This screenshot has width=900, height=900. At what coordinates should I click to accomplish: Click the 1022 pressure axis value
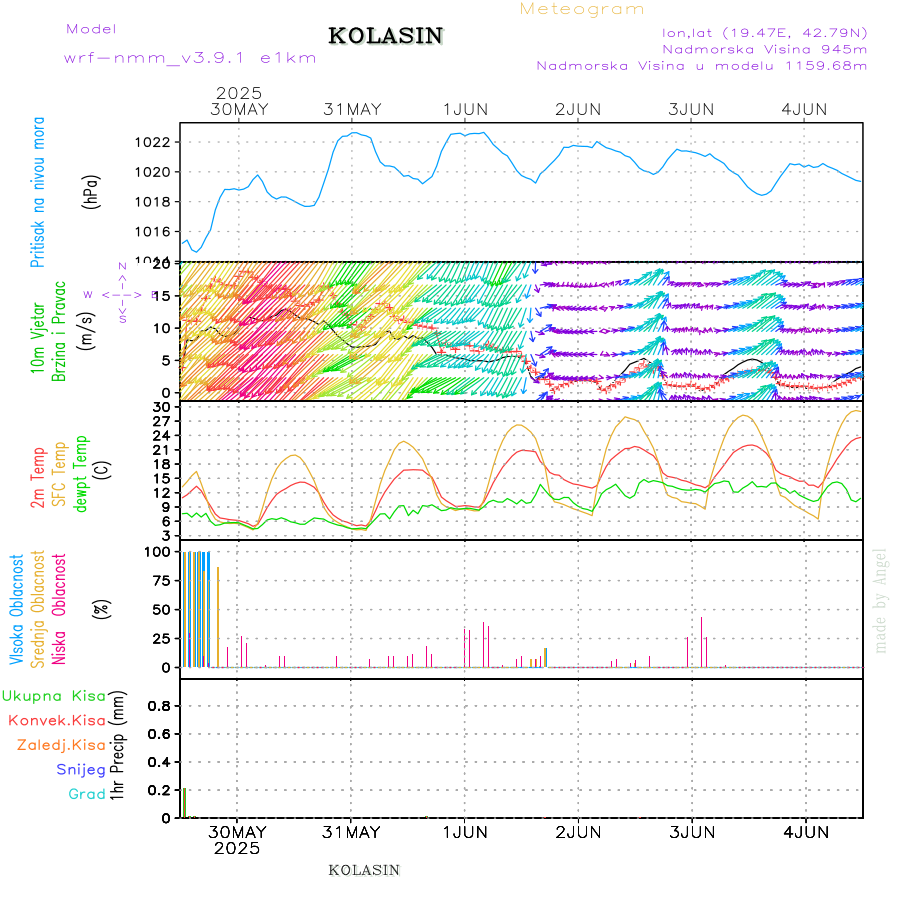[x=153, y=142]
